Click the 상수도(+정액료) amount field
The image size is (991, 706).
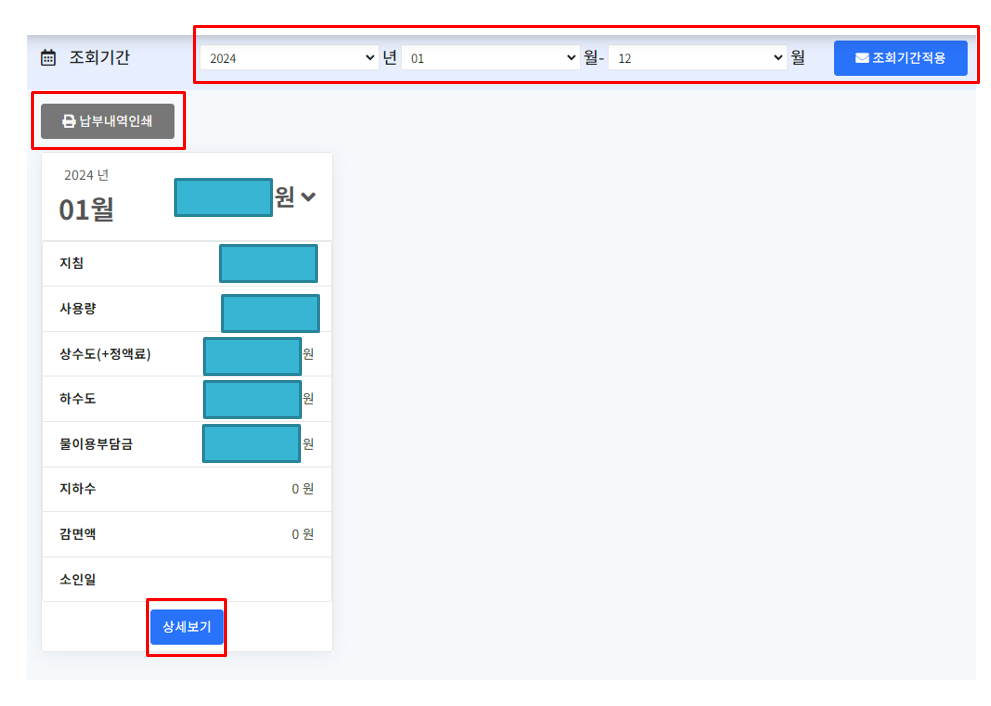pos(252,355)
